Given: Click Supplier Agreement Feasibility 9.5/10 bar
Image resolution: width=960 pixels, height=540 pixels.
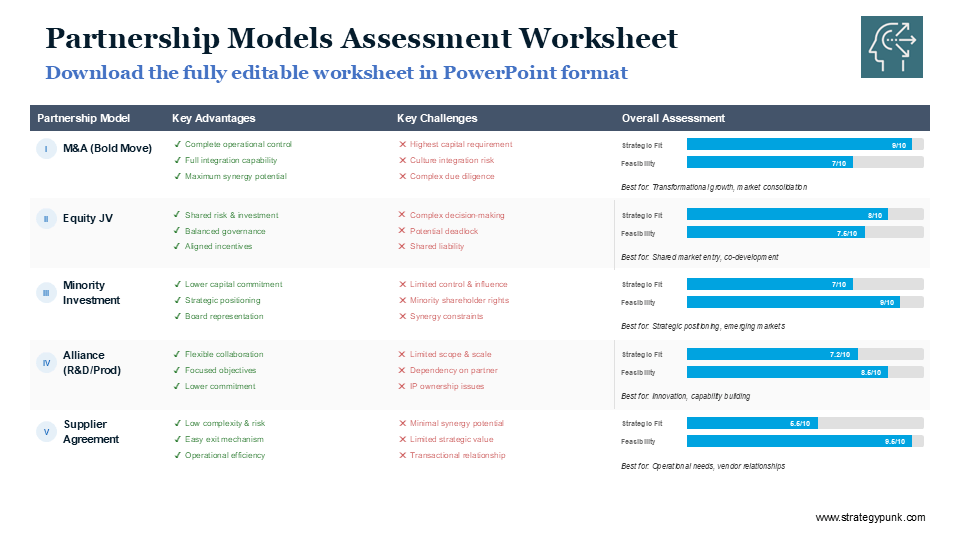Looking at the screenshot, I should click(798, 441).
